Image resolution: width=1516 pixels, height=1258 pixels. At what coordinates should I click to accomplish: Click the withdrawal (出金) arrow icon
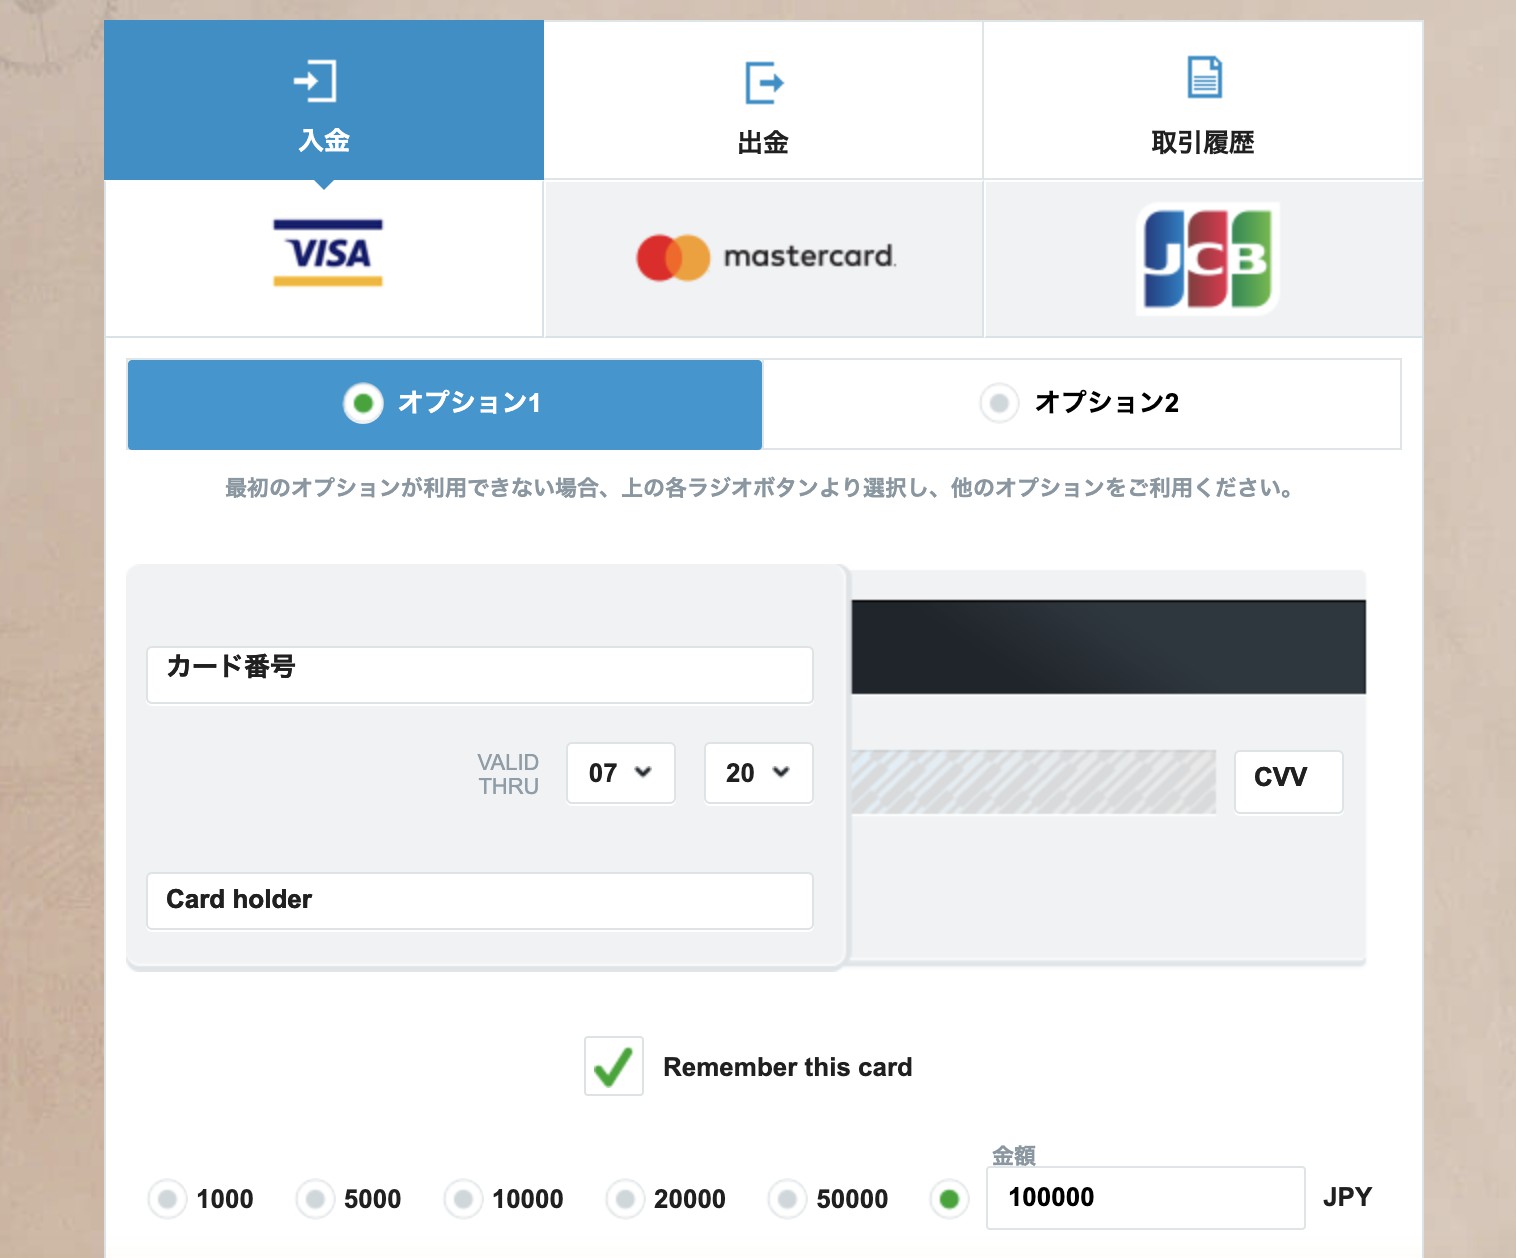[763, 82]
